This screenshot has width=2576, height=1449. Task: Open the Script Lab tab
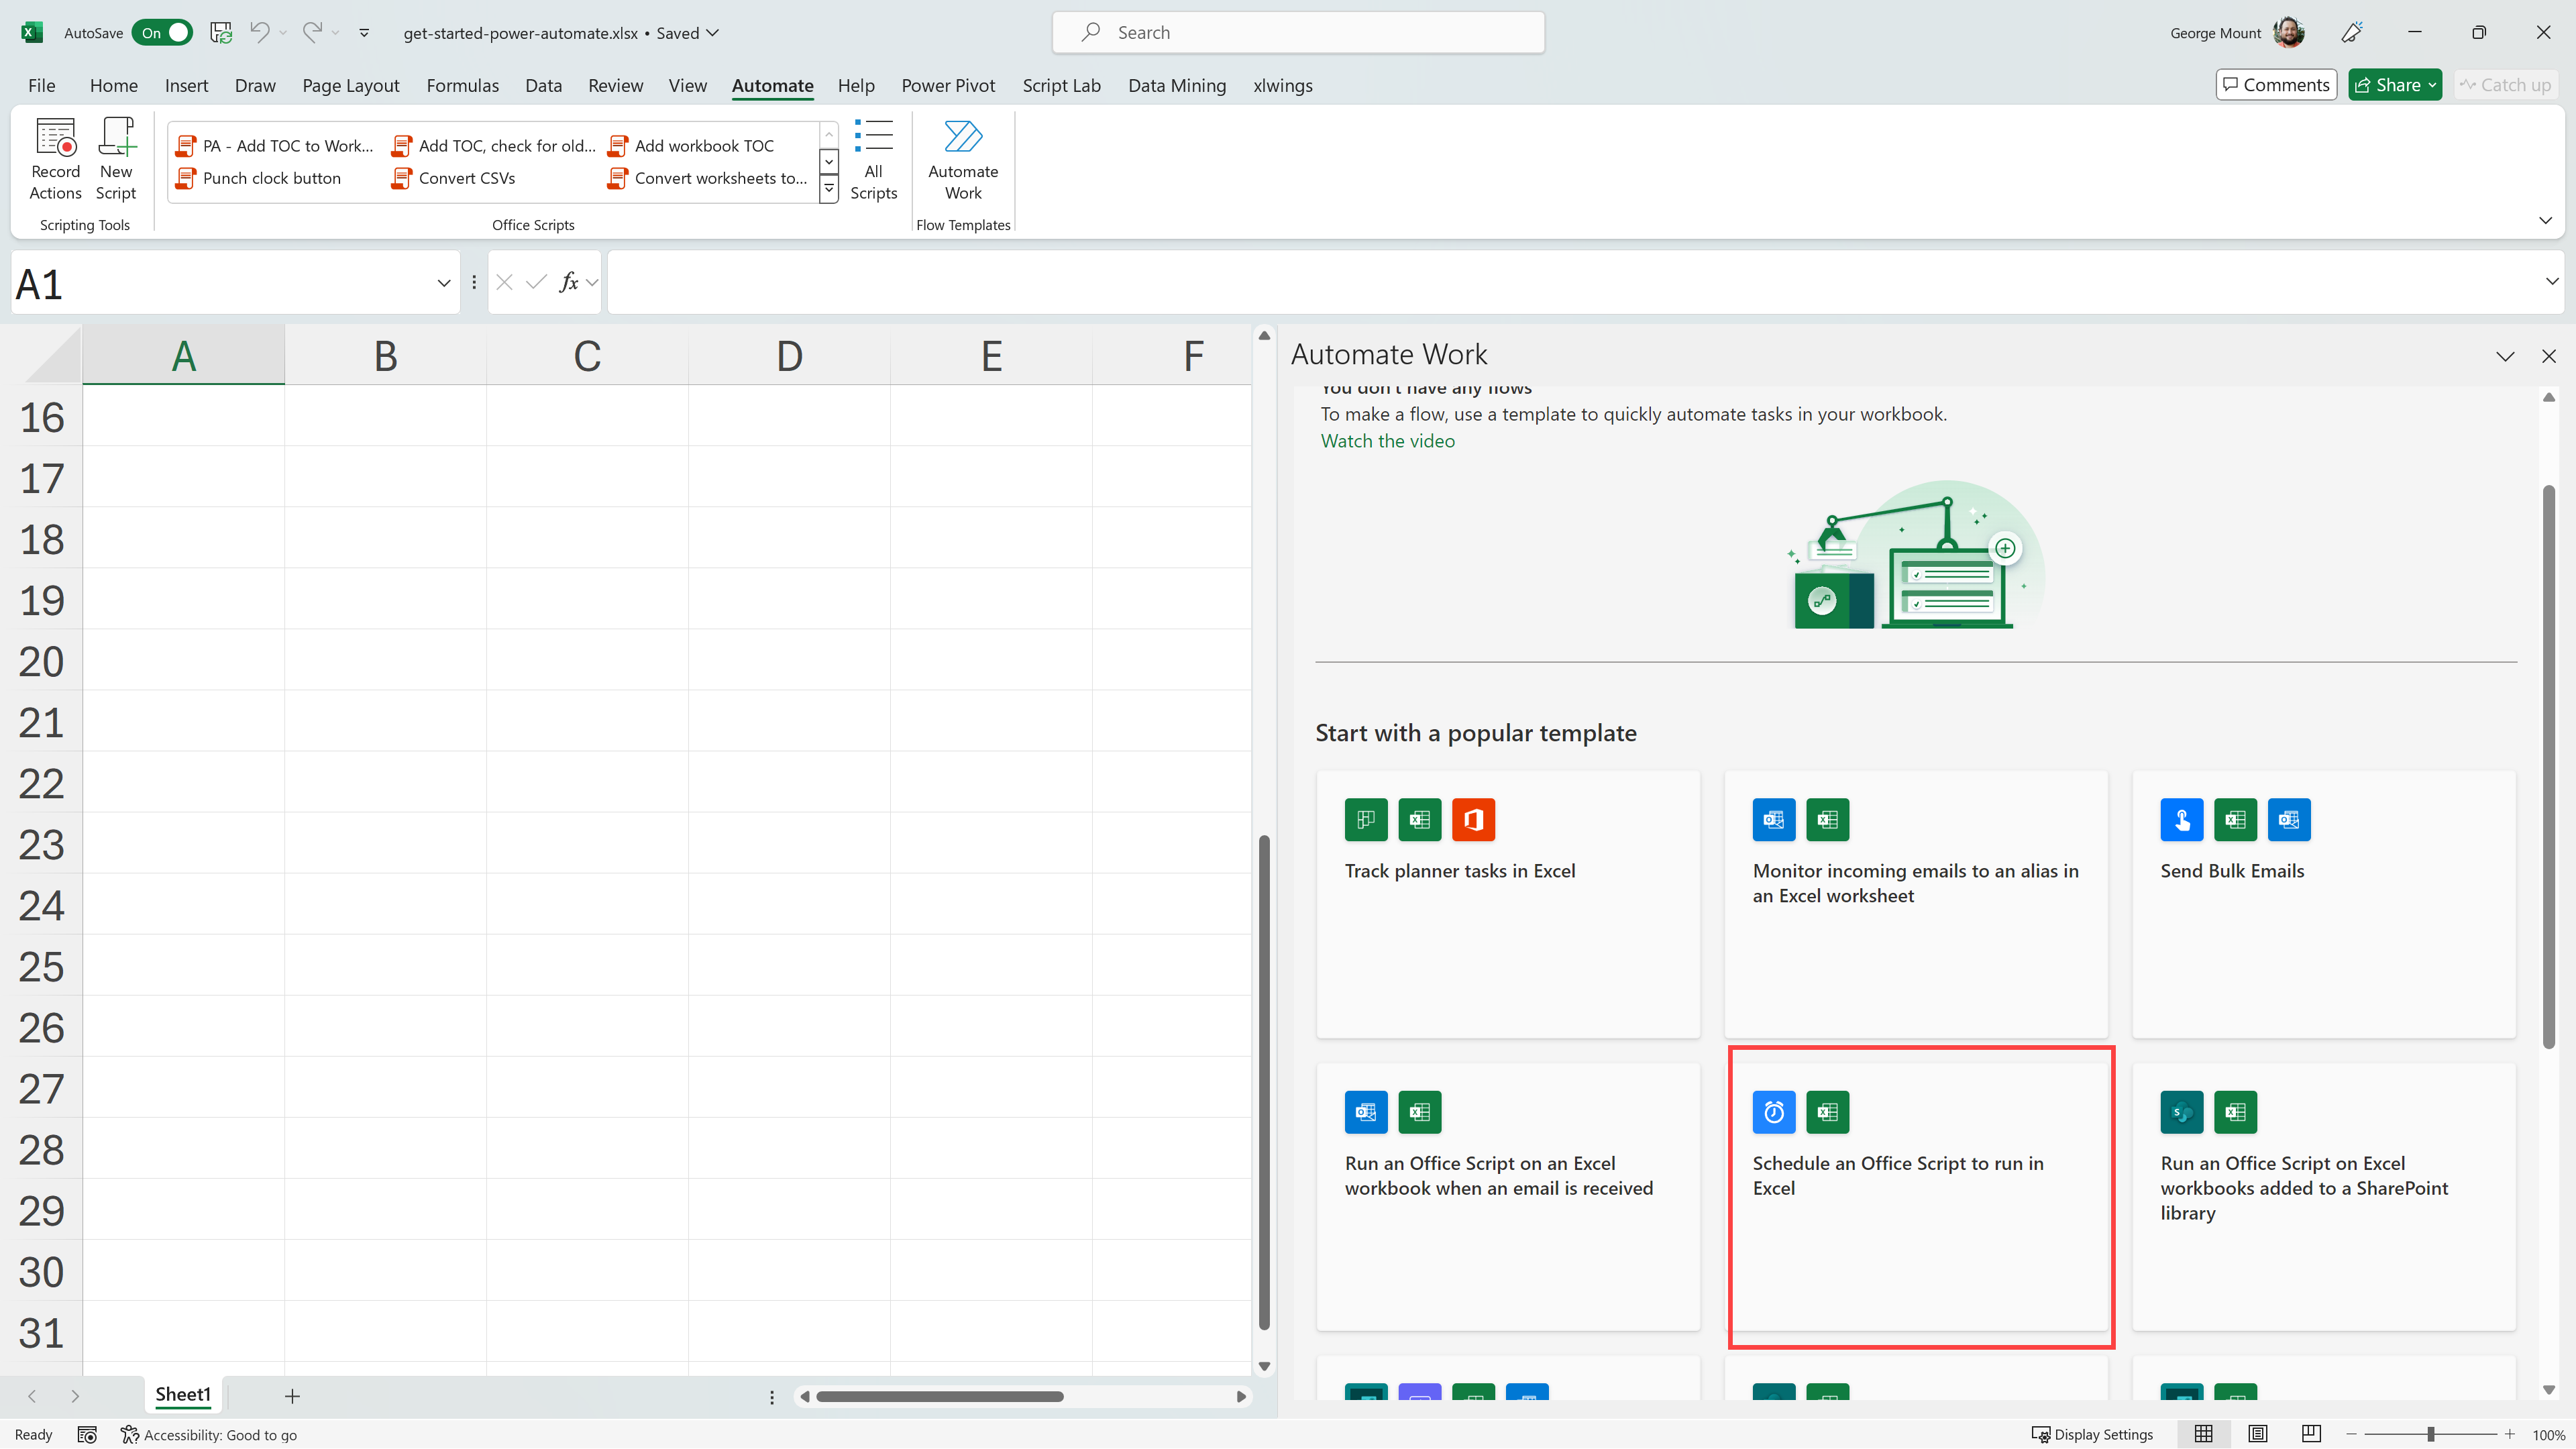pyautogui.click(x=1061, y=85)
